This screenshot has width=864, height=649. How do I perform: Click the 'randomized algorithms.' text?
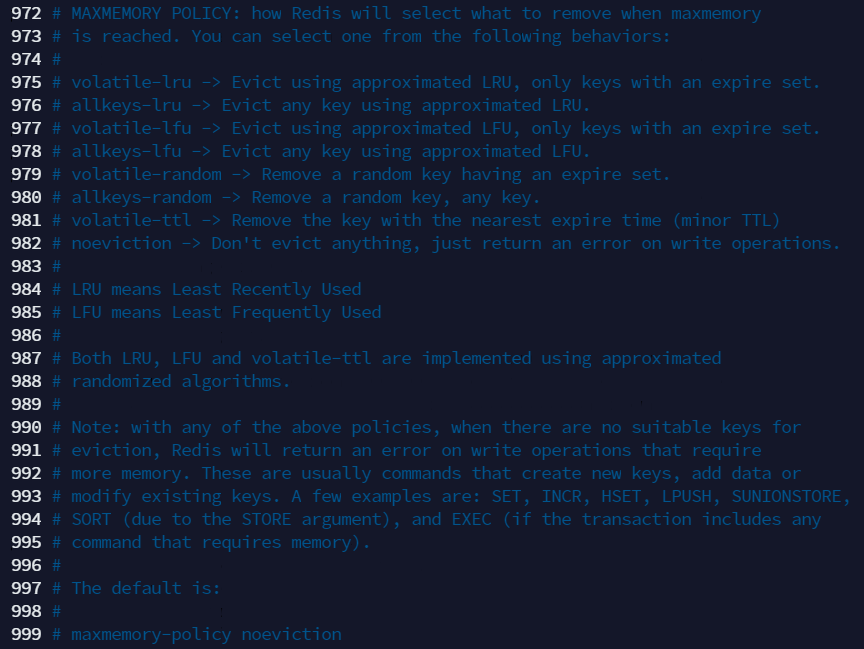point(181,381)
